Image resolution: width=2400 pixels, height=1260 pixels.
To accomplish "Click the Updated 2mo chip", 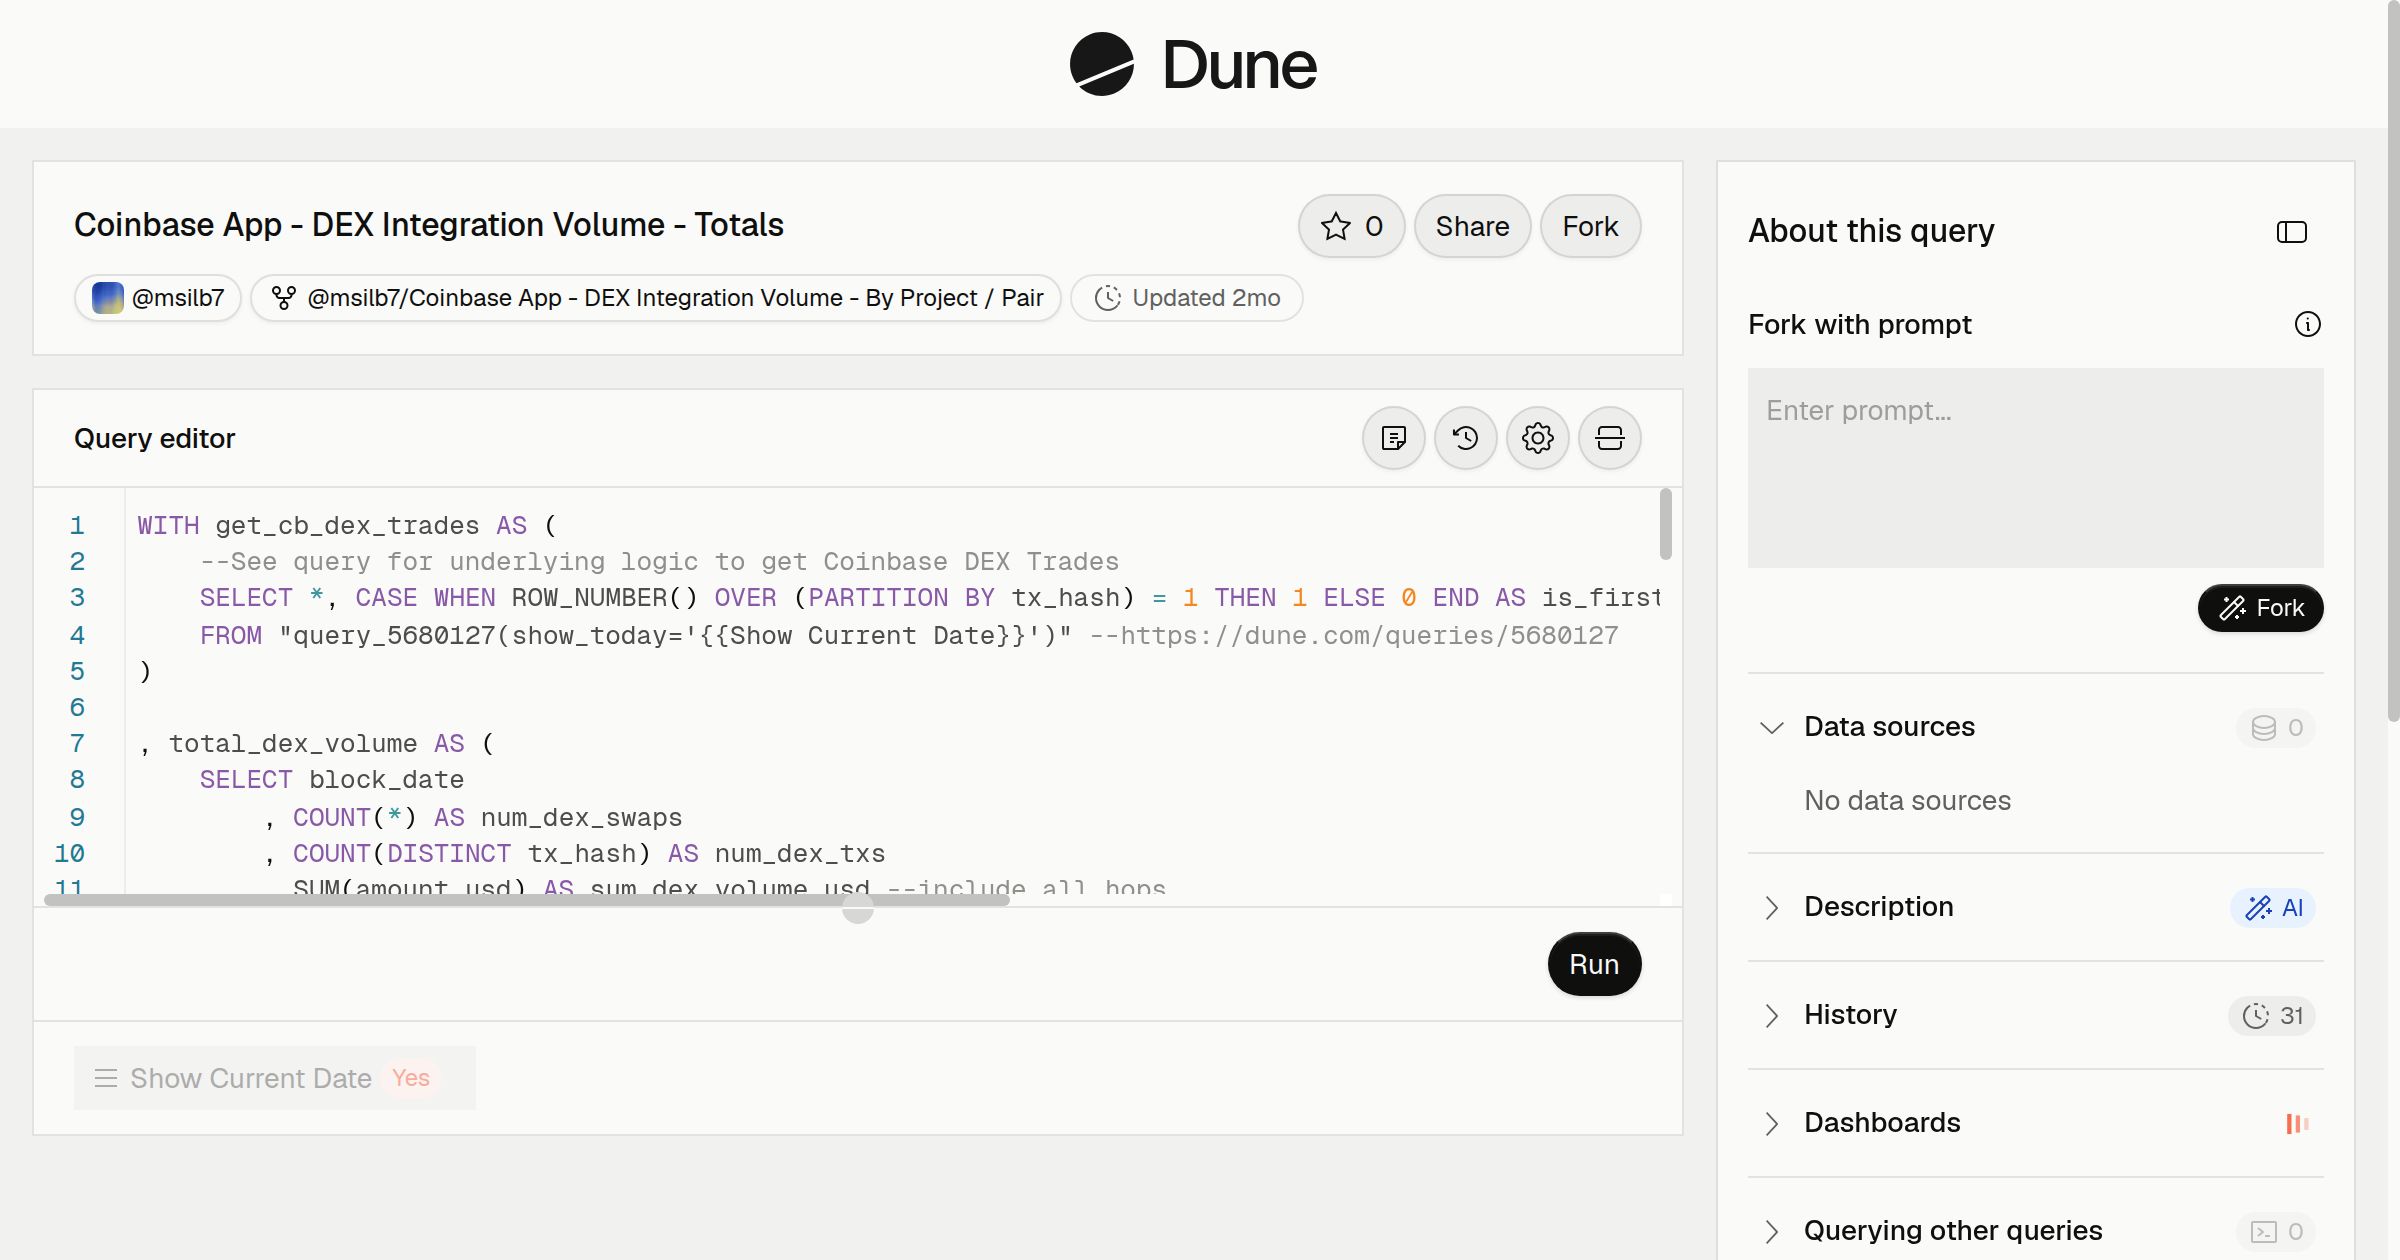I will (1187, 298).
